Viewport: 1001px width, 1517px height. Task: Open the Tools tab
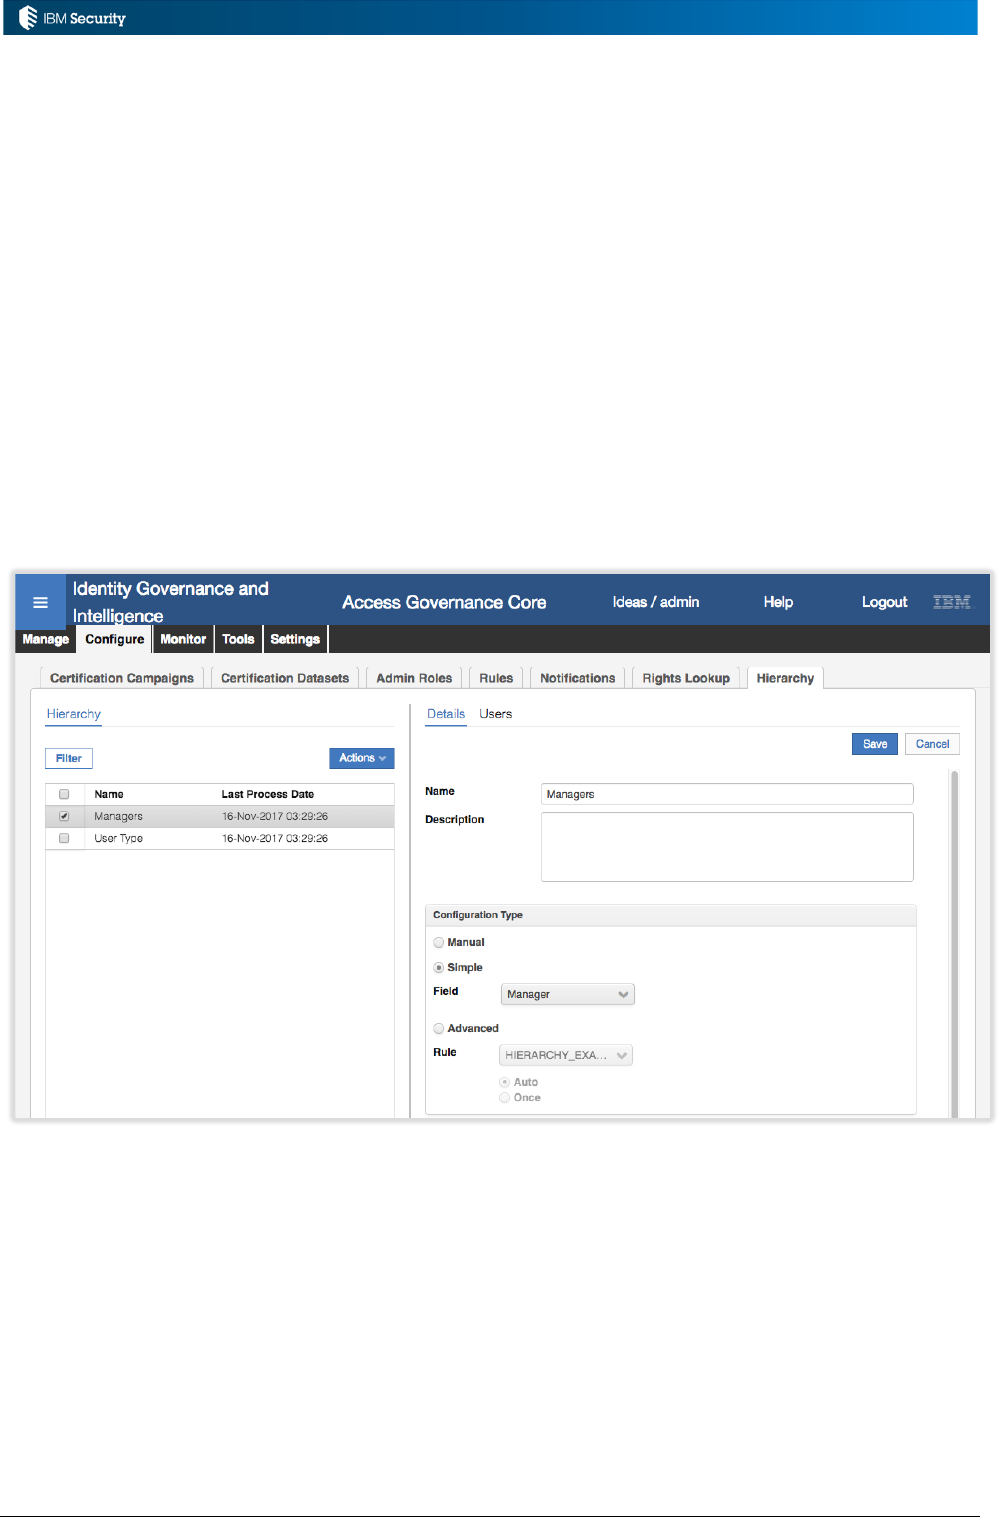[238, 639]
